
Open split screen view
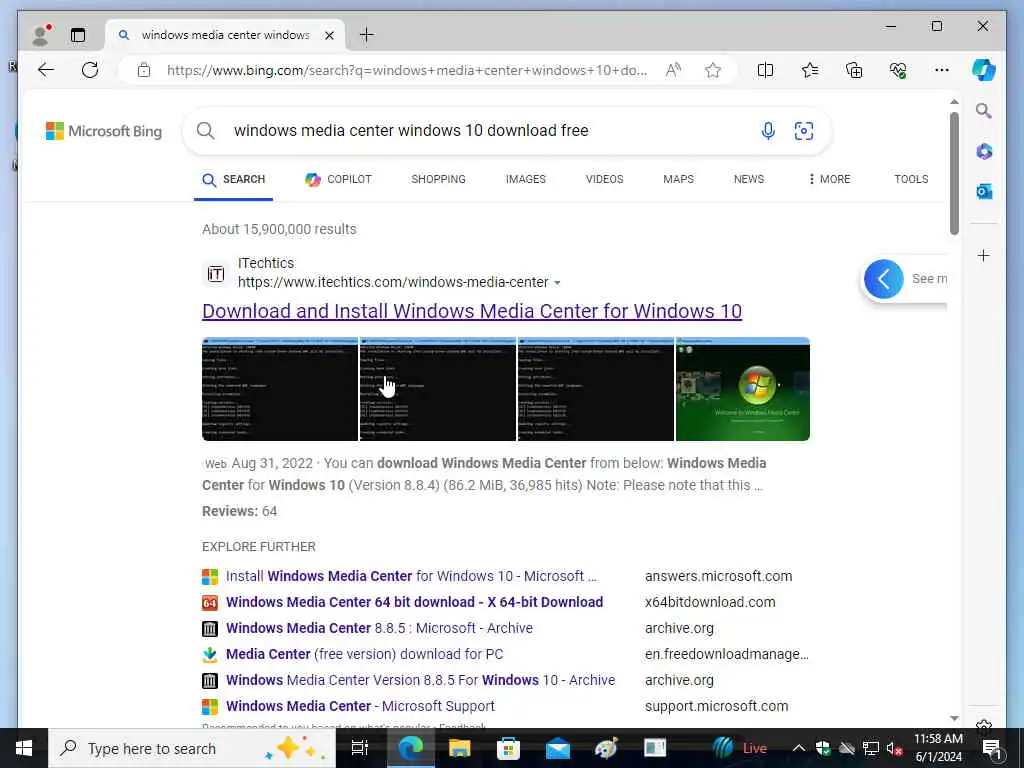(x=765, y=70)
